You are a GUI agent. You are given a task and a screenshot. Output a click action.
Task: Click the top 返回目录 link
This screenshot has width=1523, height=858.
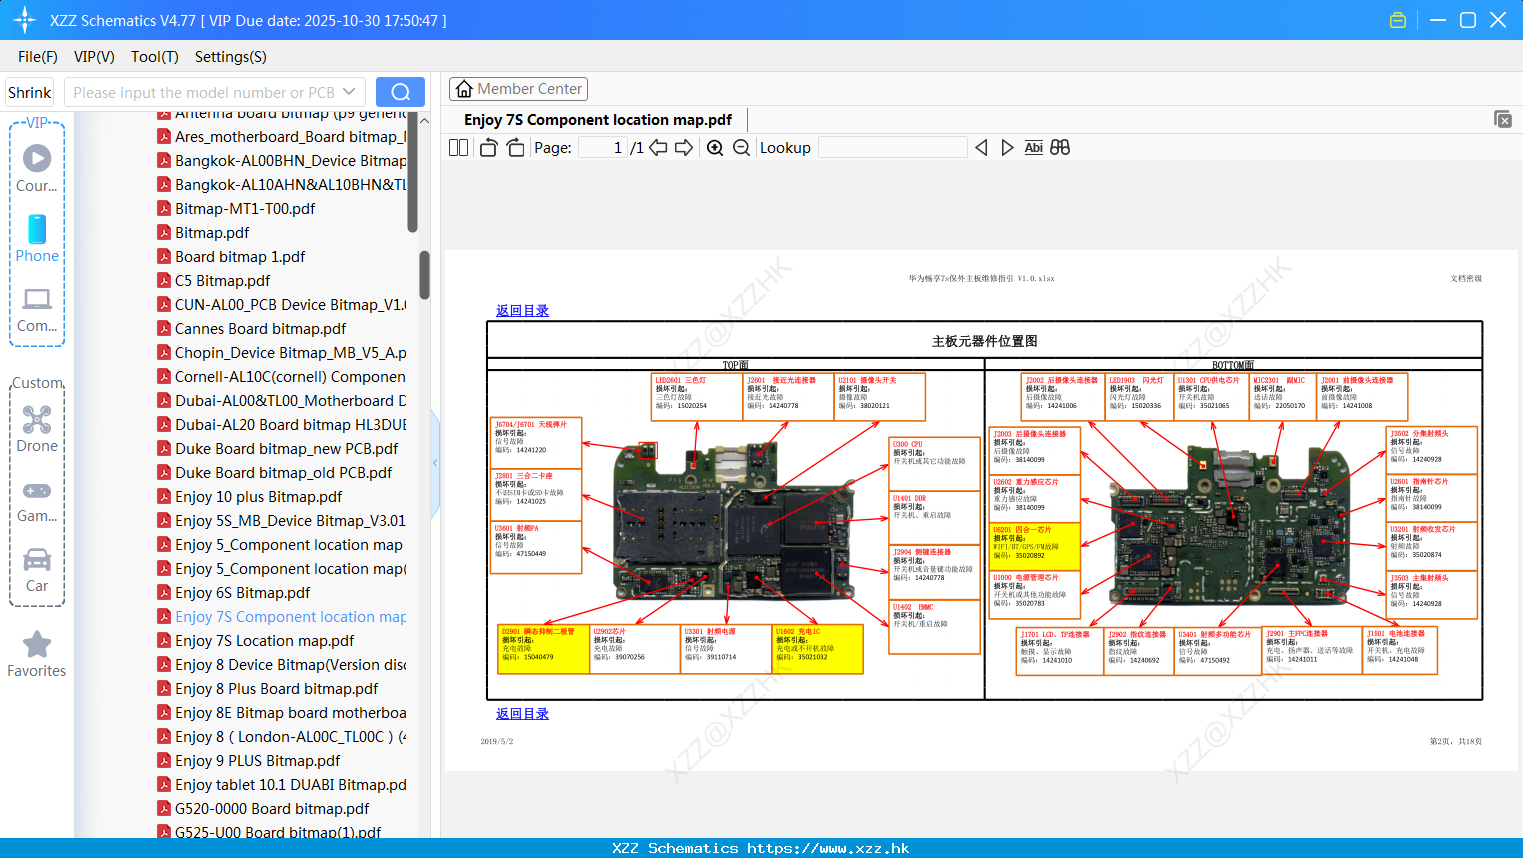(522, 311)
